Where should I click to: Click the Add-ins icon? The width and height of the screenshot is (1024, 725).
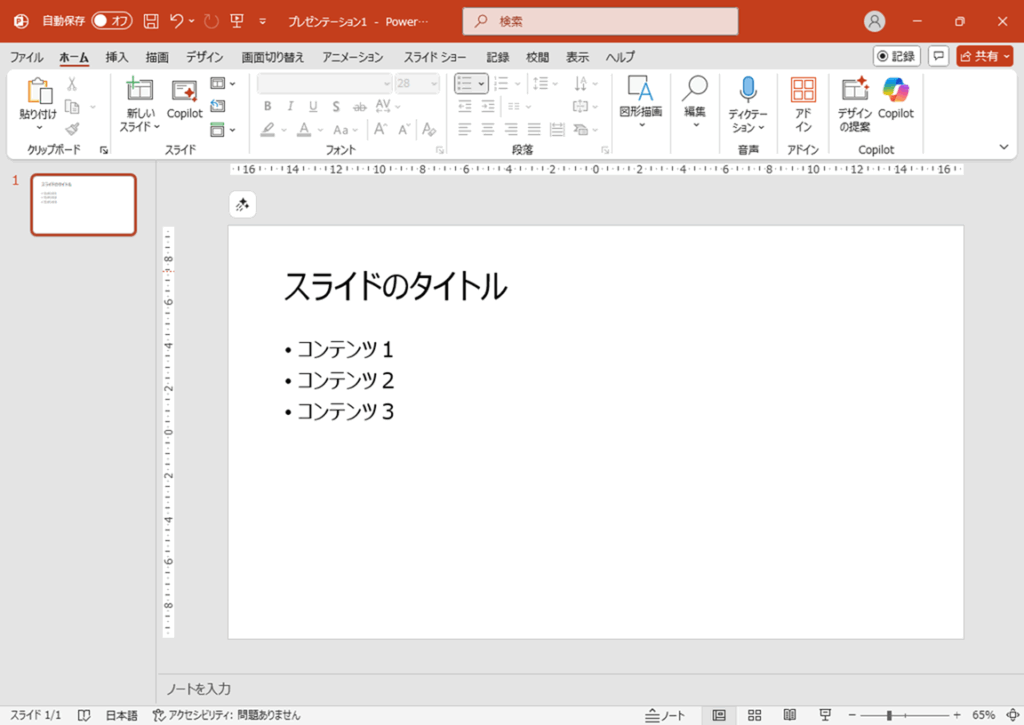click(803, 91)
